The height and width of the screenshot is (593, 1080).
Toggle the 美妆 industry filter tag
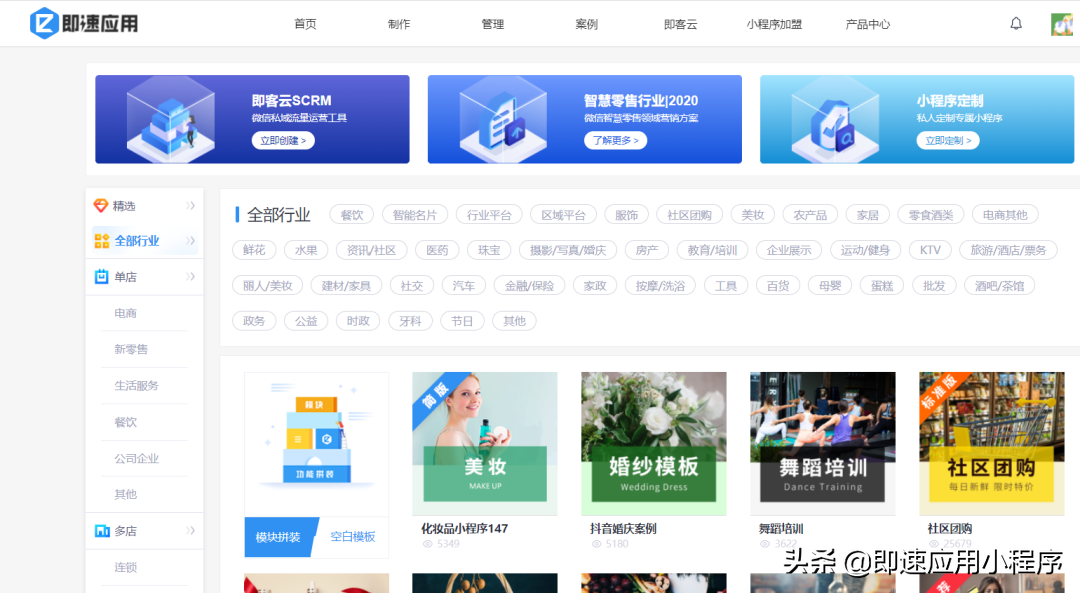click(x=752, y=214)
